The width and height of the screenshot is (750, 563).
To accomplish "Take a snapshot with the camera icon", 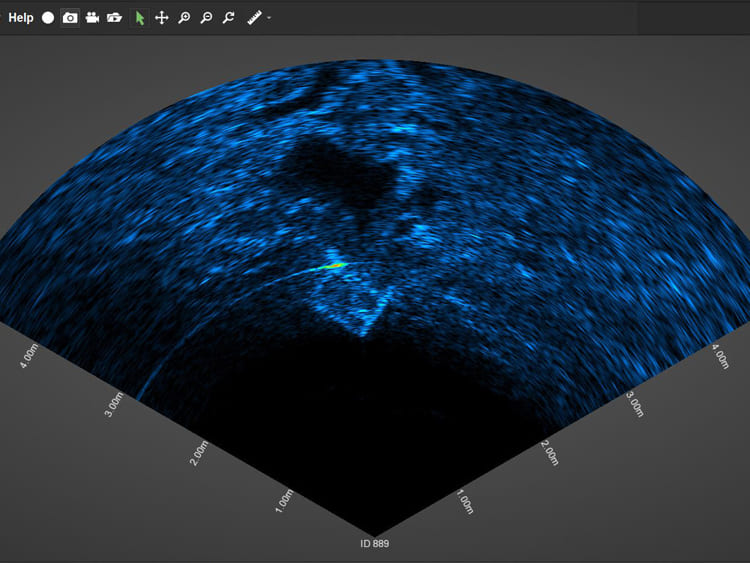I will point(70,18).
